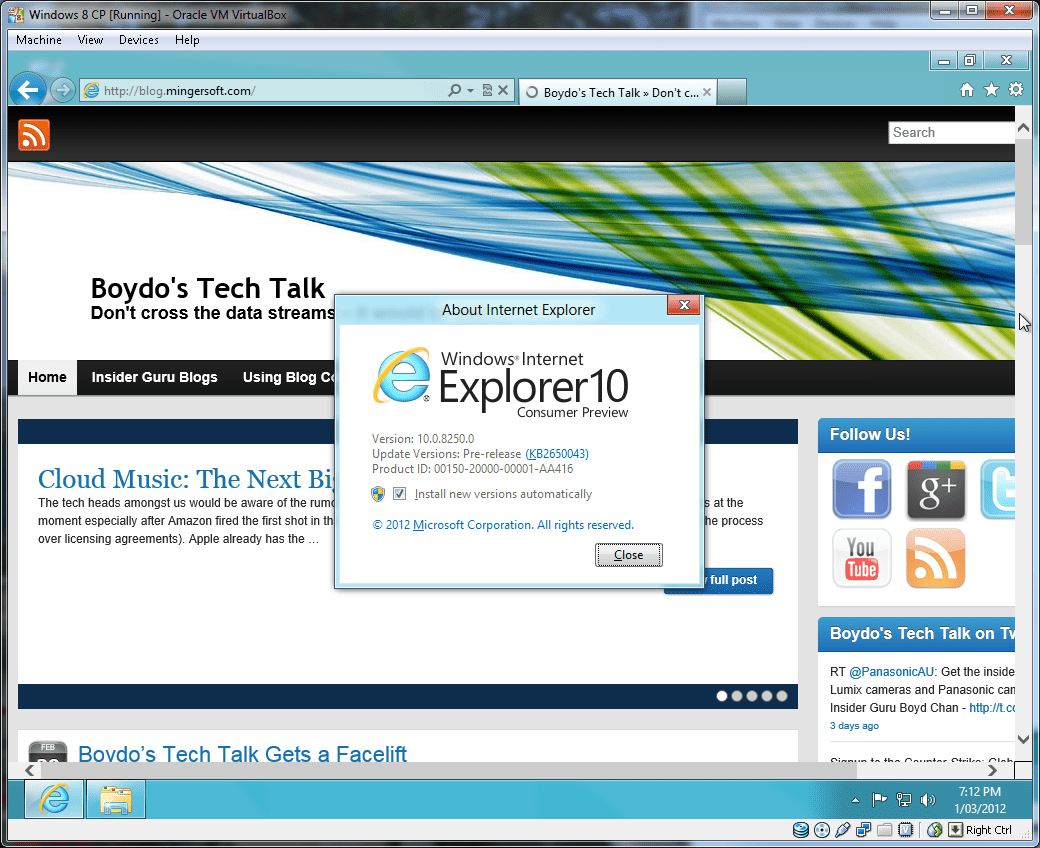
Task: Click the VirtualBox network status icon
Action: coord(864,829)
